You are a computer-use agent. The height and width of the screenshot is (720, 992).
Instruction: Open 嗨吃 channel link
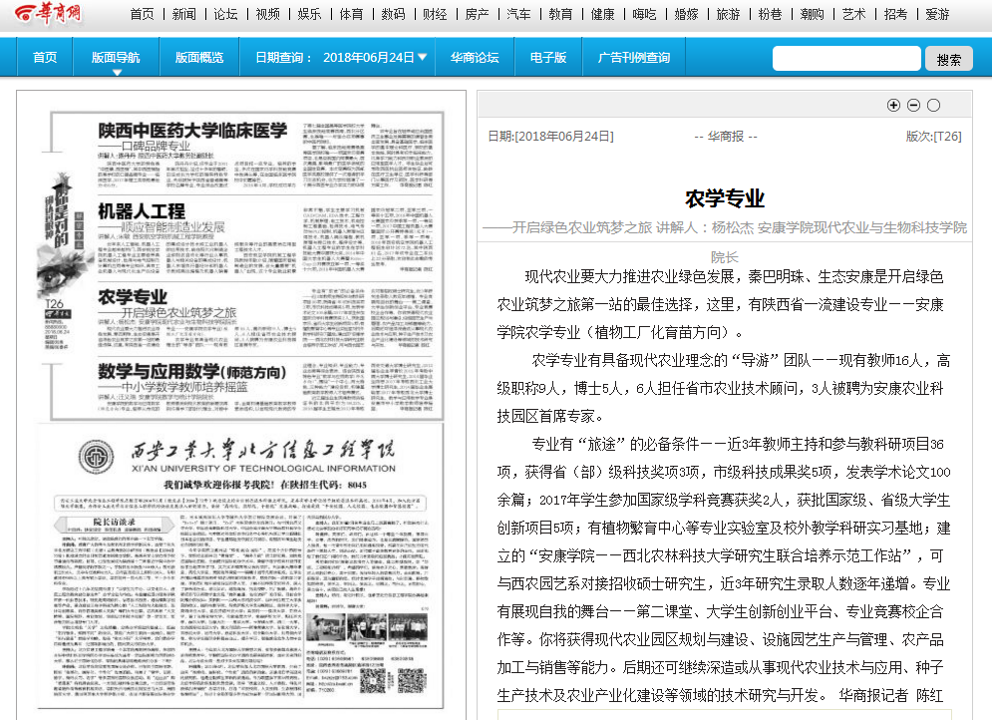click(644, 14)
